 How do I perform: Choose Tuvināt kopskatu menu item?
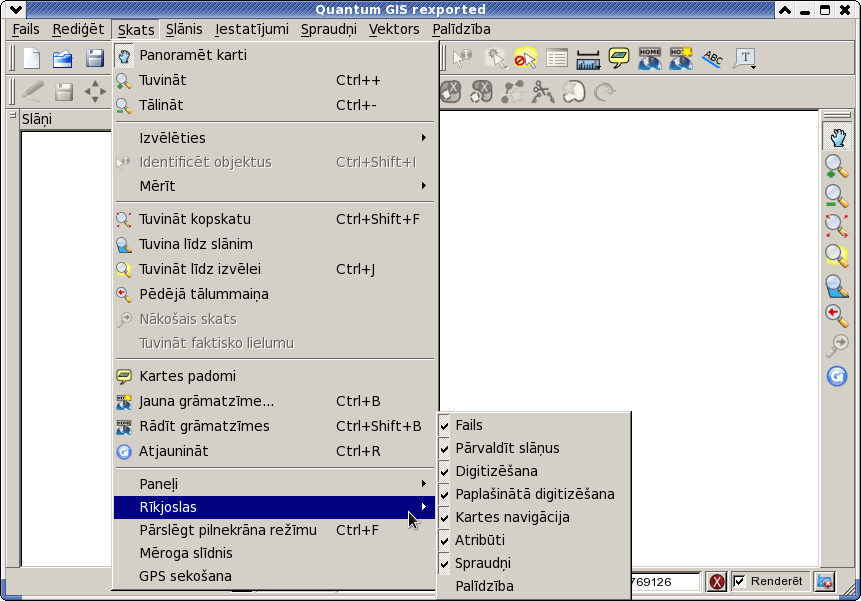click(x=275, y=219)
